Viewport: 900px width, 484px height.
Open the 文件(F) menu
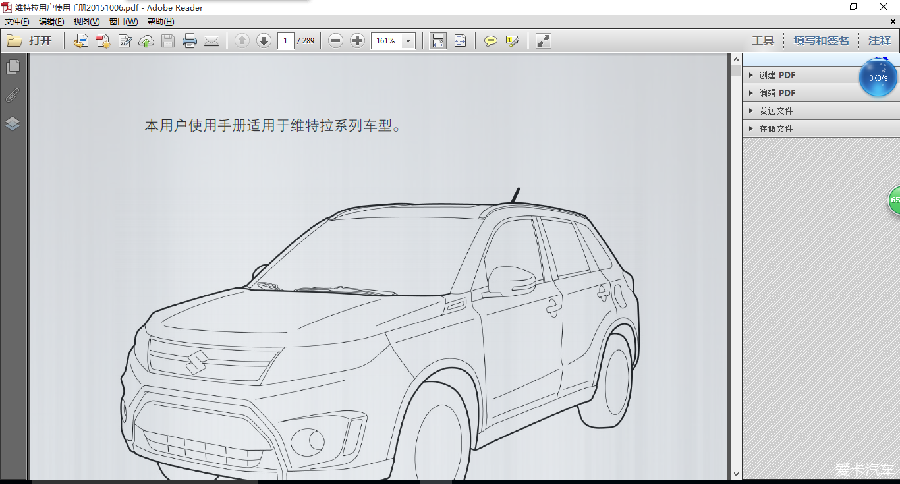17,22
